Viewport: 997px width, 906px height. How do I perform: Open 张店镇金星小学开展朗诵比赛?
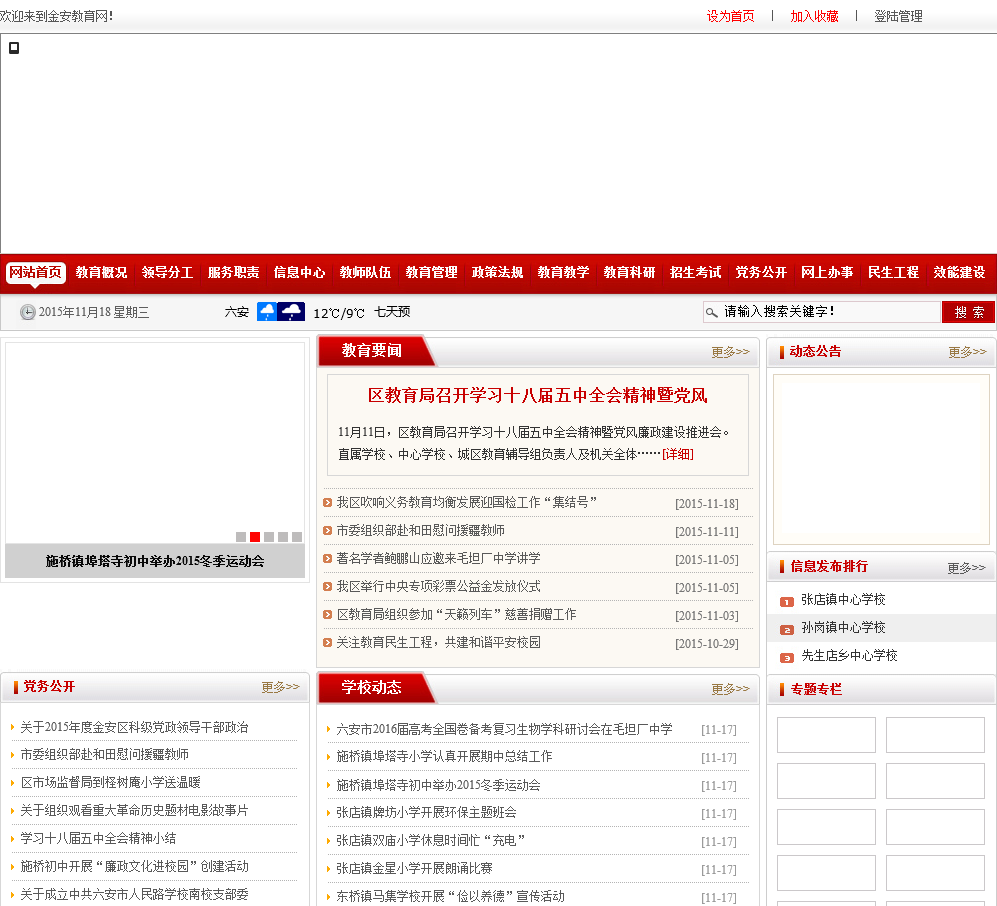pos(415,868)
